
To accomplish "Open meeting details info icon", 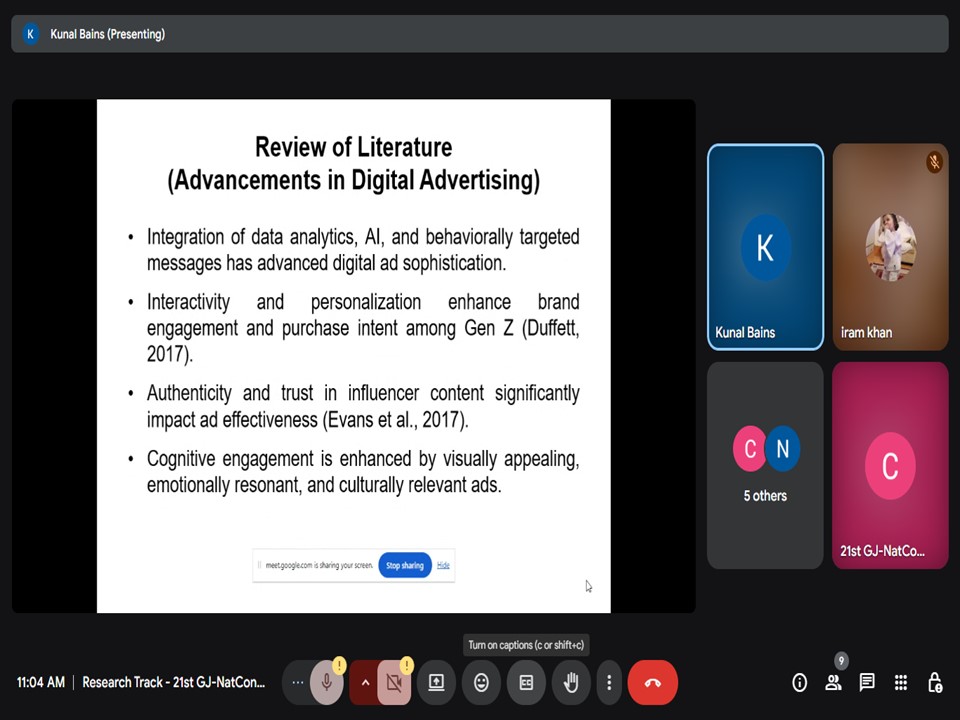I will point(800,682).
